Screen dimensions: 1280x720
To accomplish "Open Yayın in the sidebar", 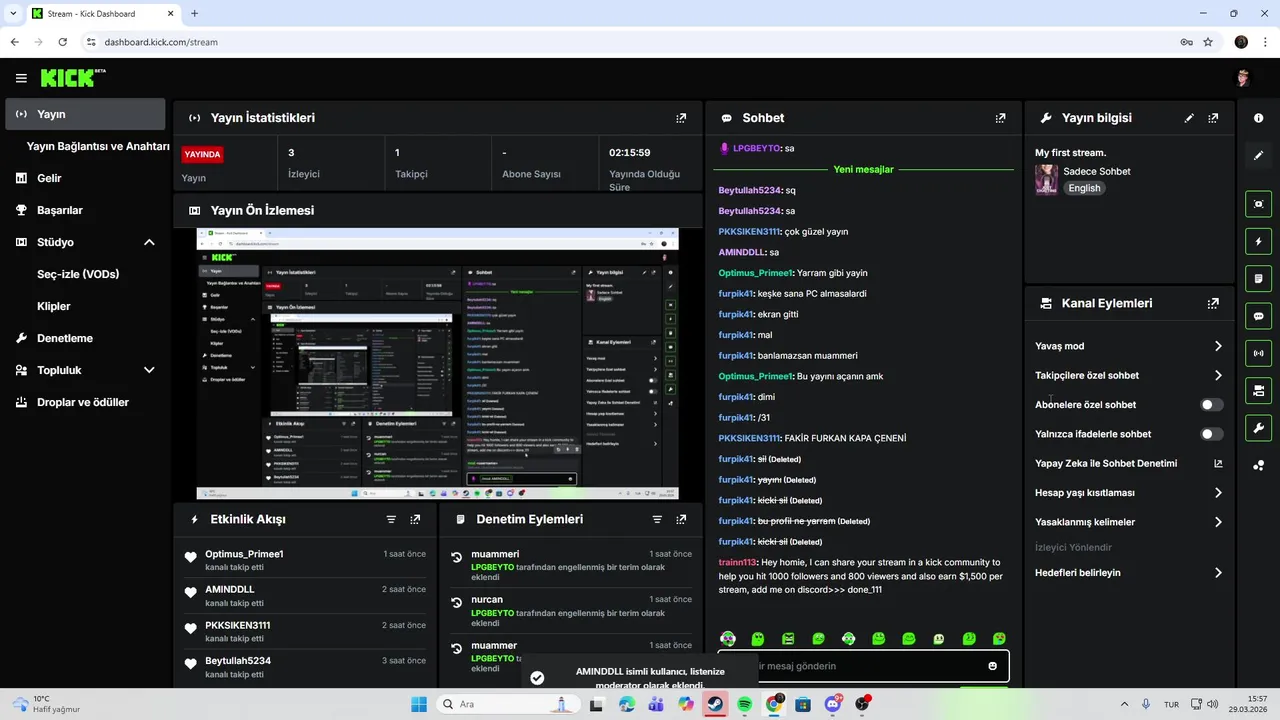I will pos(85,114).
